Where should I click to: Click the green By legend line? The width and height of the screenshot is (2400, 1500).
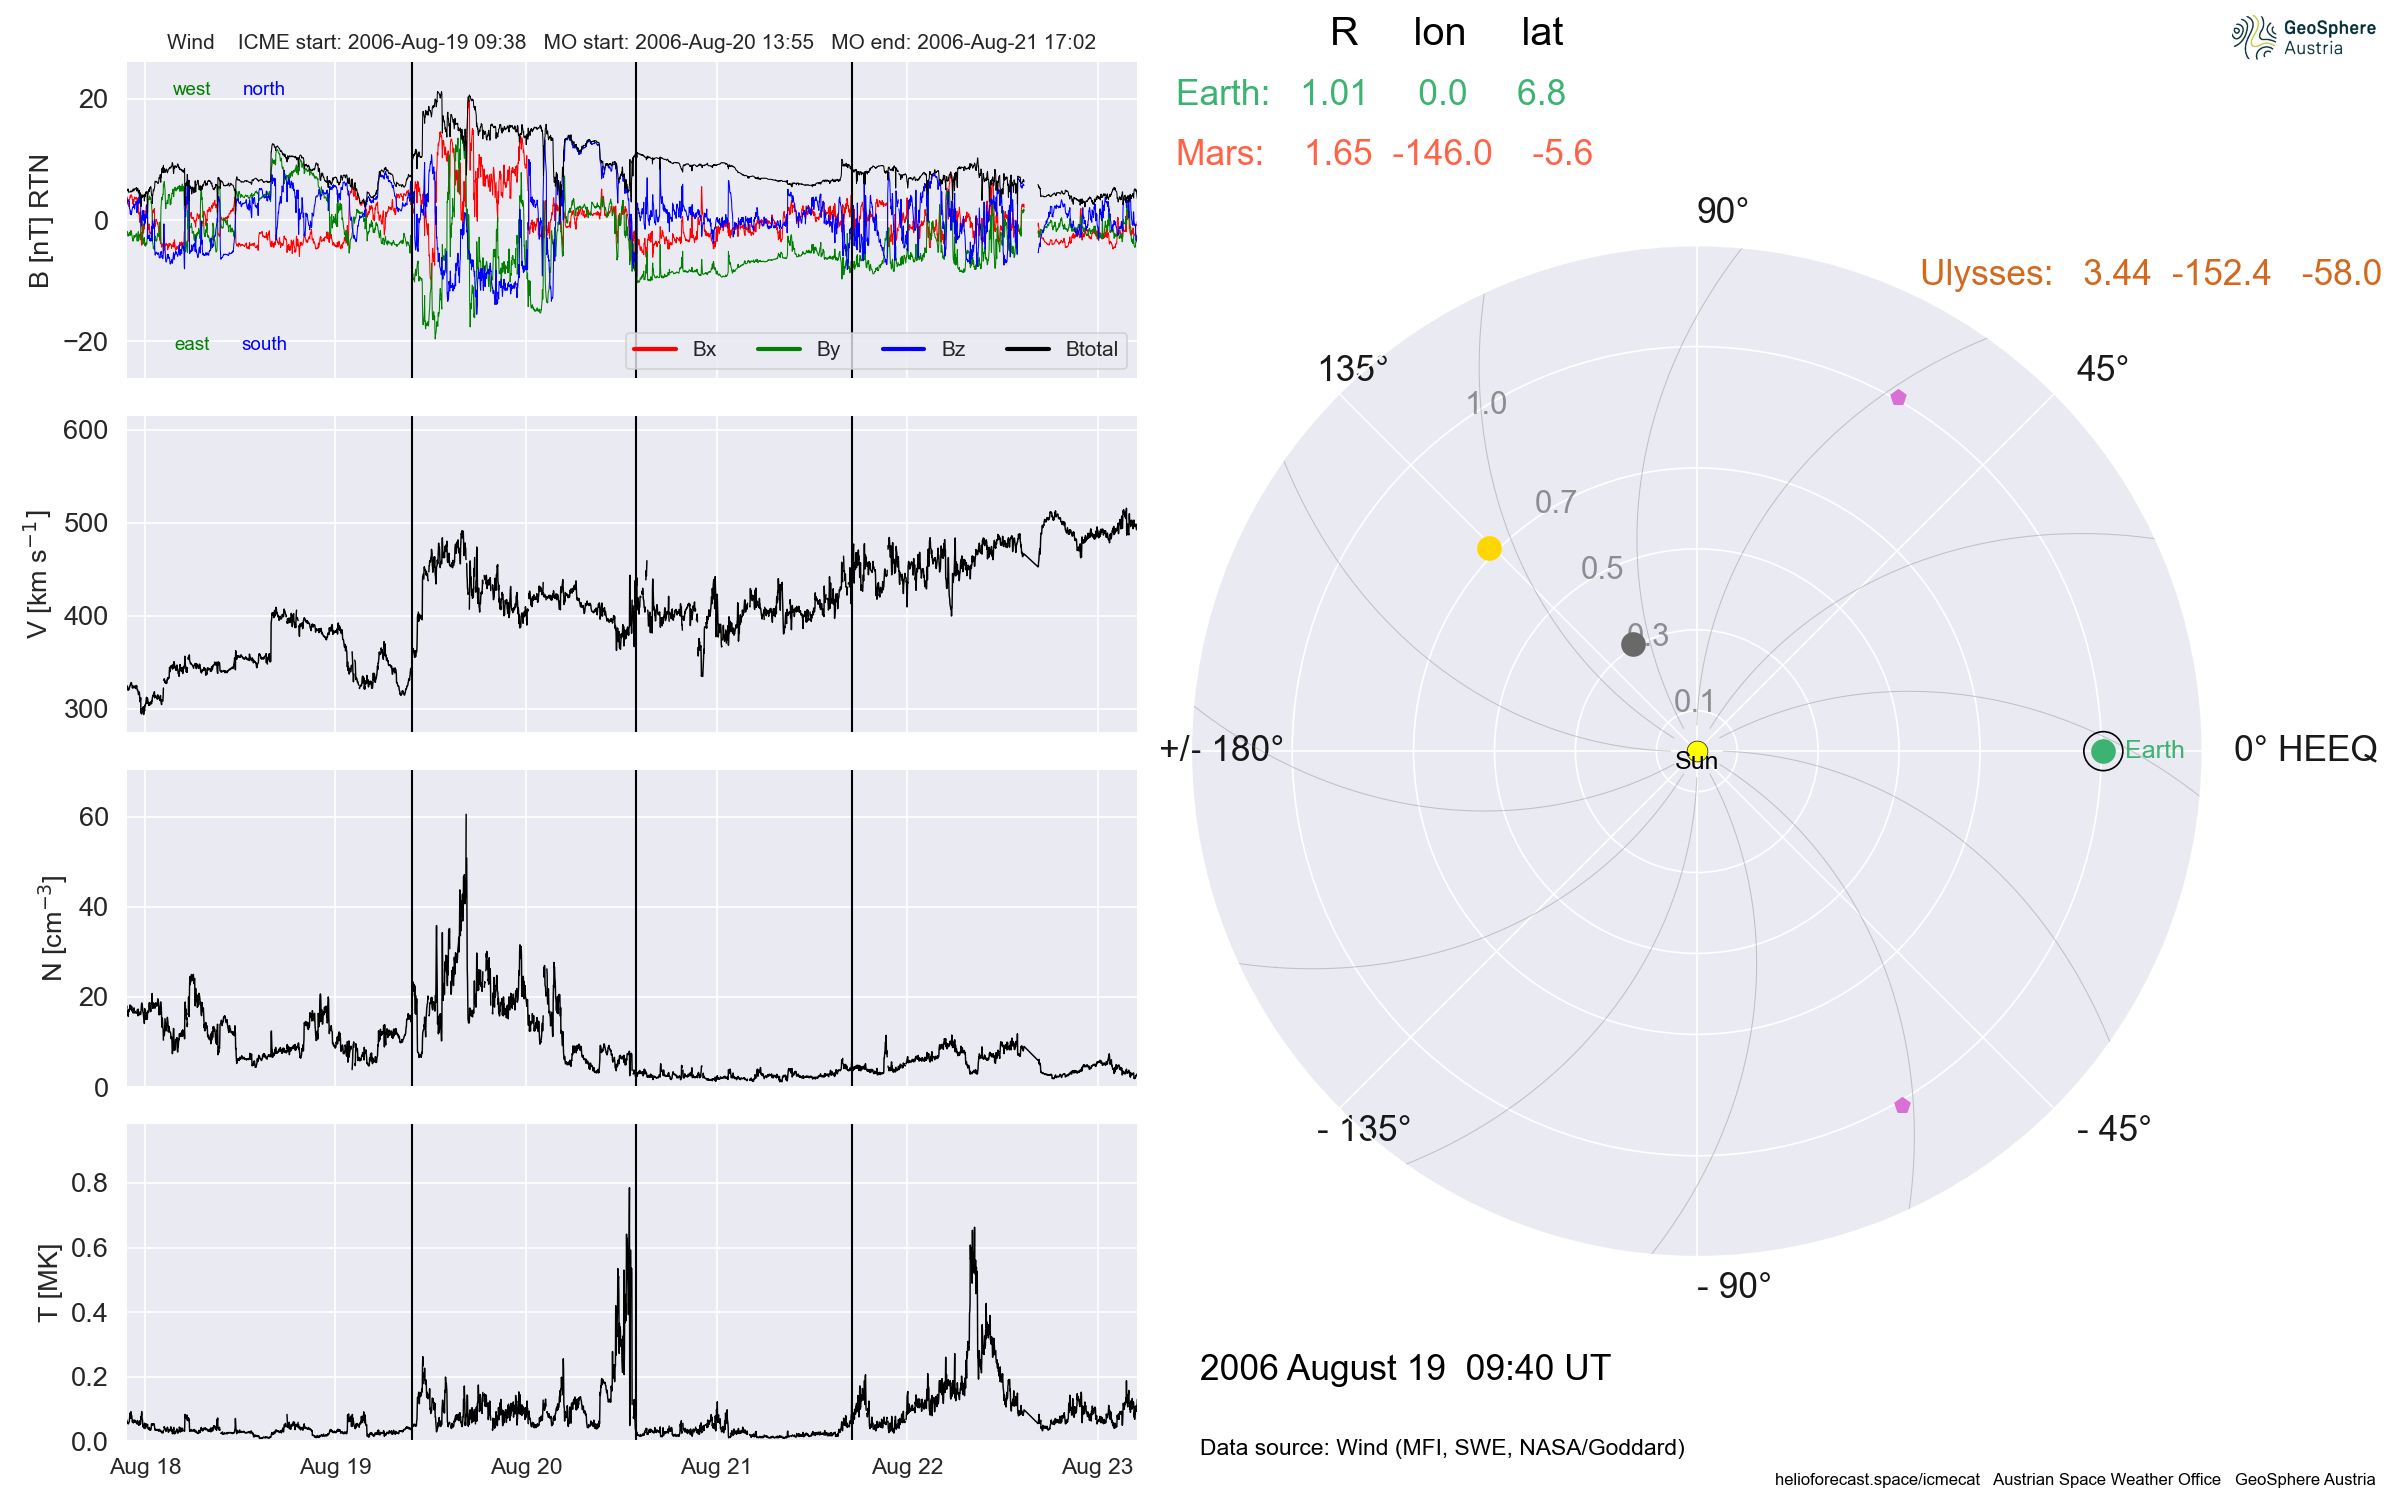[x=779, y=349]
